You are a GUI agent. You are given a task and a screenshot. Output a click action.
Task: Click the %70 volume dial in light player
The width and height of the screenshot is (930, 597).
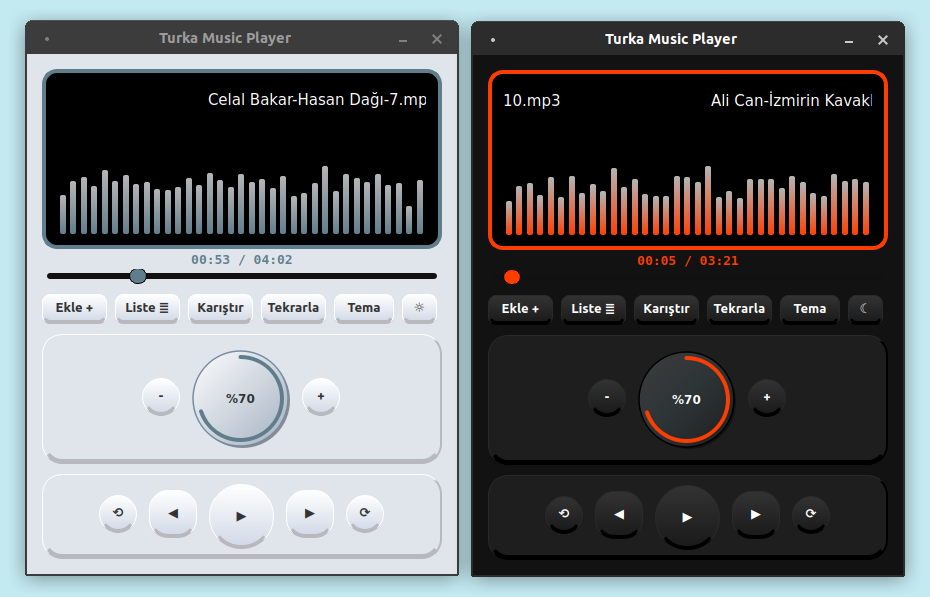coord(240,398)
